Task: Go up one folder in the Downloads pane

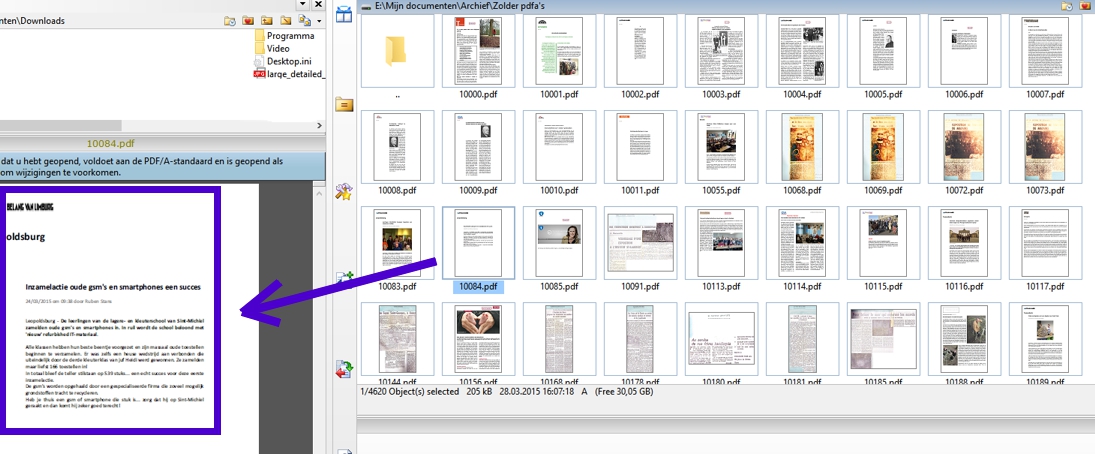Action: 267,21
